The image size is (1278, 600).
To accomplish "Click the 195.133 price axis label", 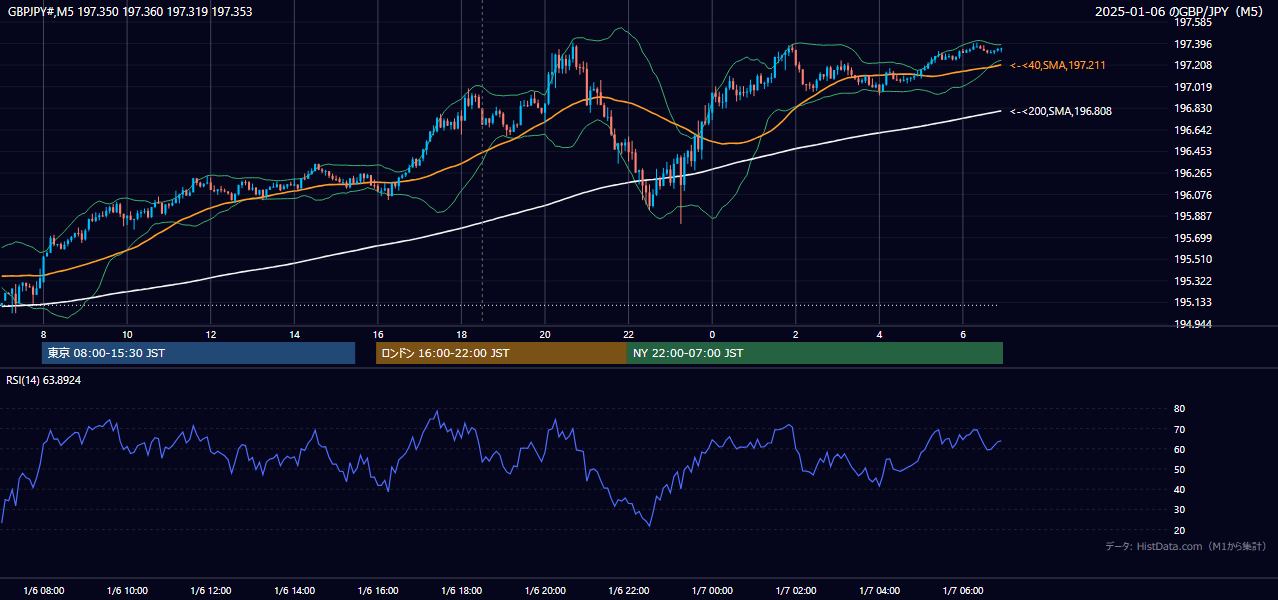I will tap(1193, 302).
